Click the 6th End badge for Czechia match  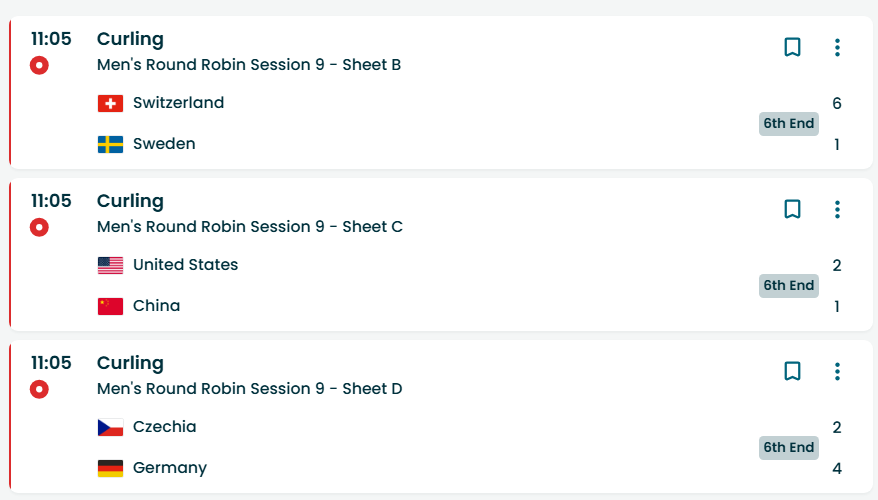point(788,448)
